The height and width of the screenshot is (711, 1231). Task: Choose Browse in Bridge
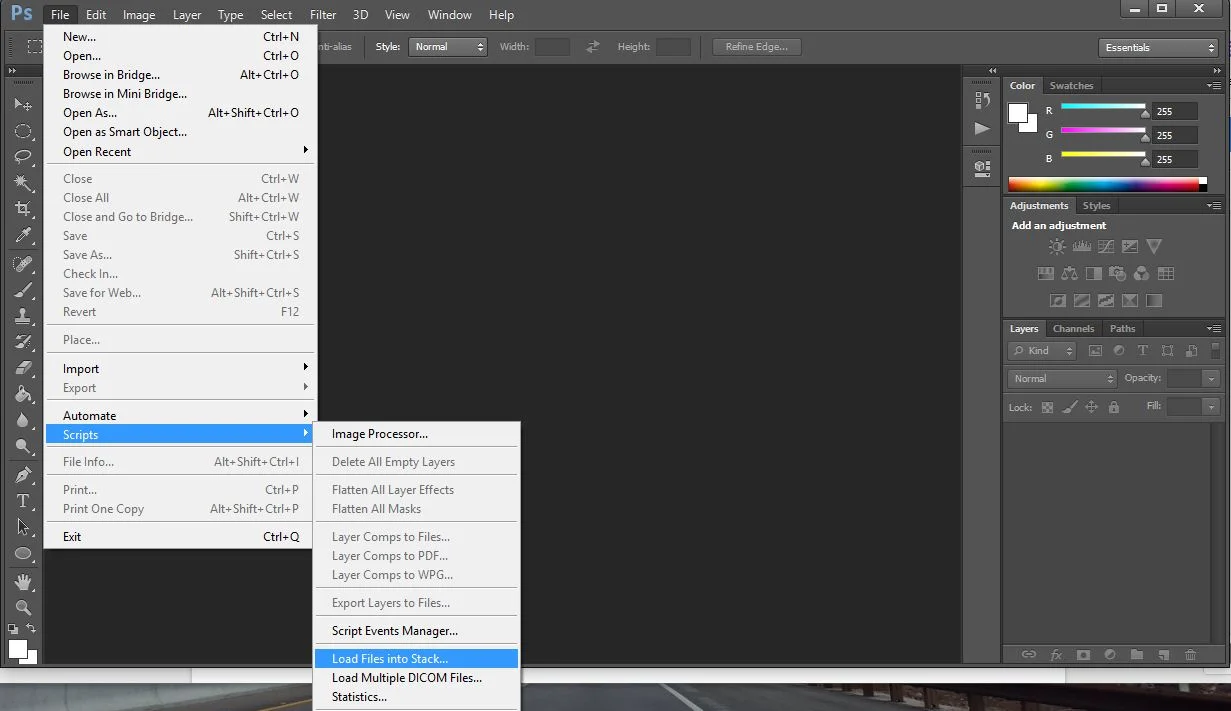tap(181, 75)
